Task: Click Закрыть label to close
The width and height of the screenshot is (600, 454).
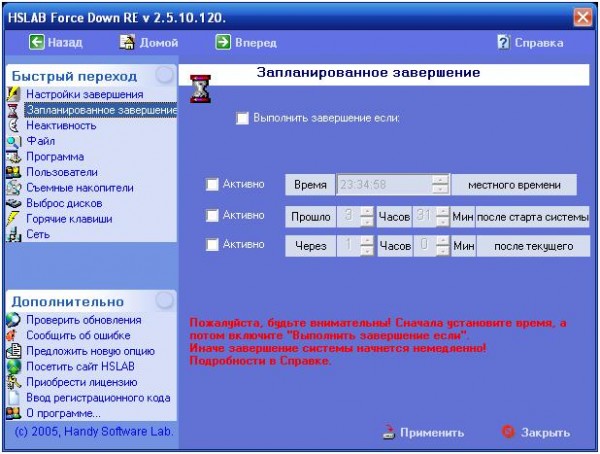Action: (545, 433)
